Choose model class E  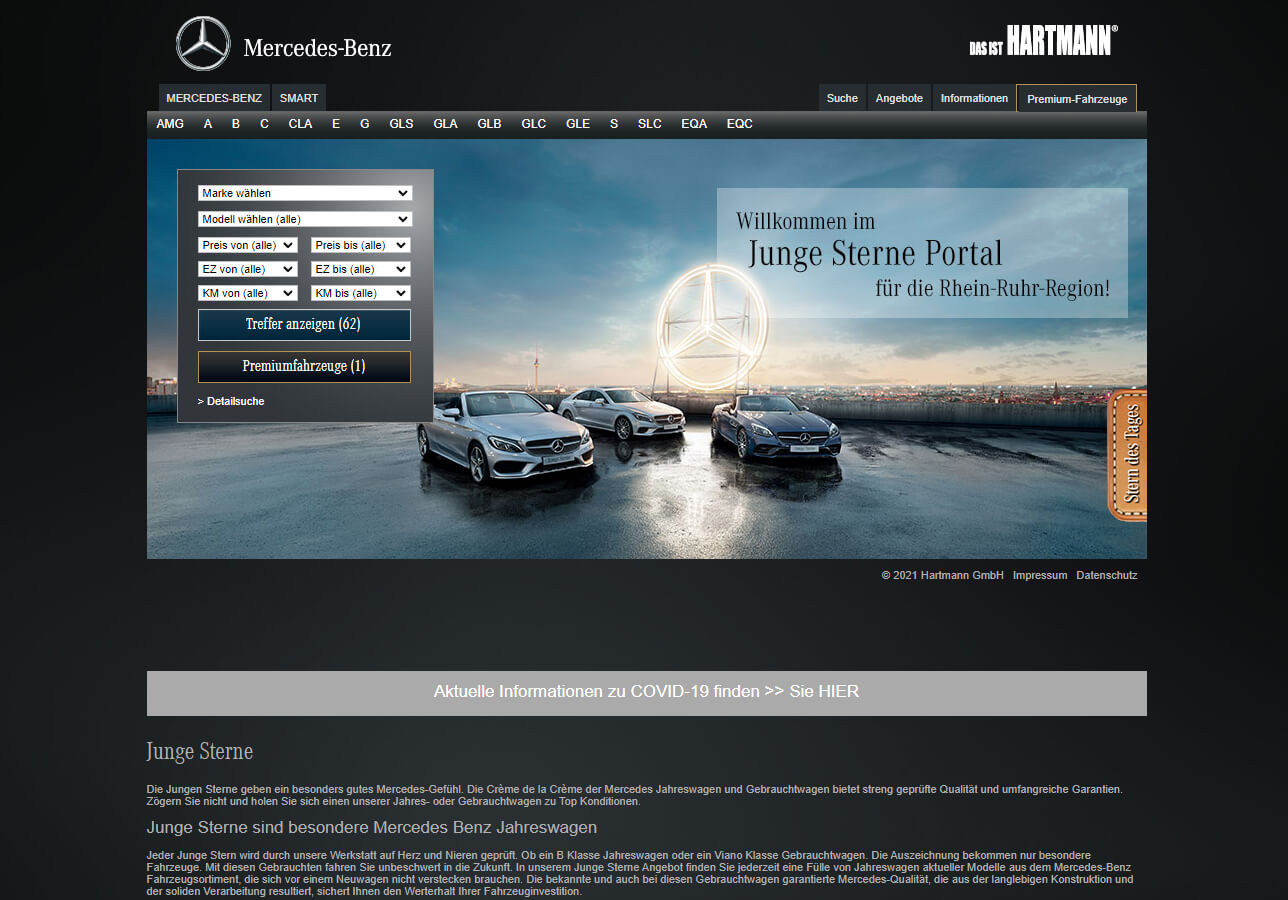336,124
